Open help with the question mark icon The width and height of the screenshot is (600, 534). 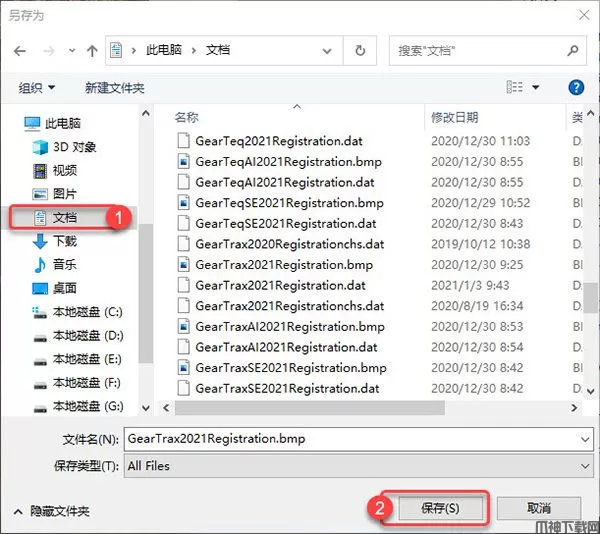pyautogui.click(x=576, y=88)
